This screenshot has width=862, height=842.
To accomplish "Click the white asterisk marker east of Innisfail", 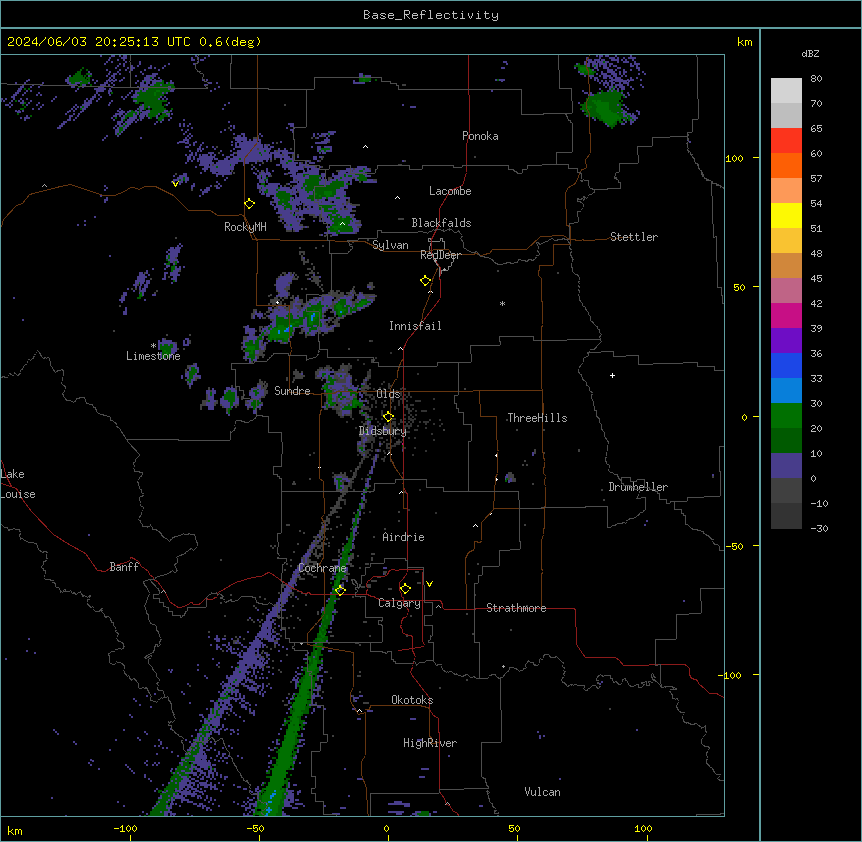I will pos(502,303).
